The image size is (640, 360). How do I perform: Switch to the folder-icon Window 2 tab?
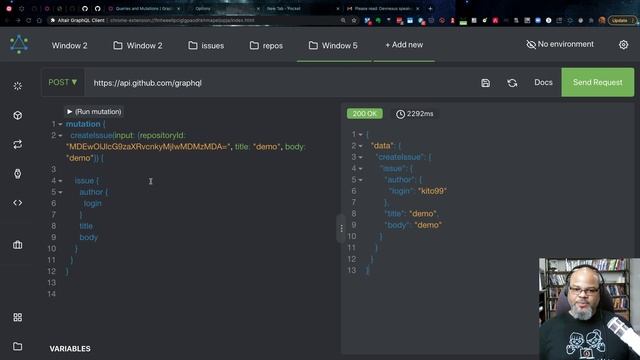pyautogui.click(x=138, y=46)
